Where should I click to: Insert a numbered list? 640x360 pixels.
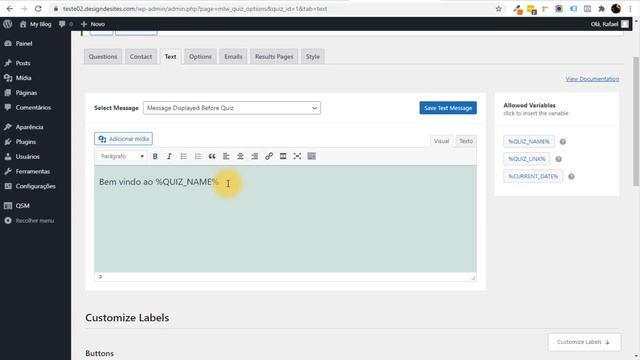pyautogui.click(x=198, y=156)
